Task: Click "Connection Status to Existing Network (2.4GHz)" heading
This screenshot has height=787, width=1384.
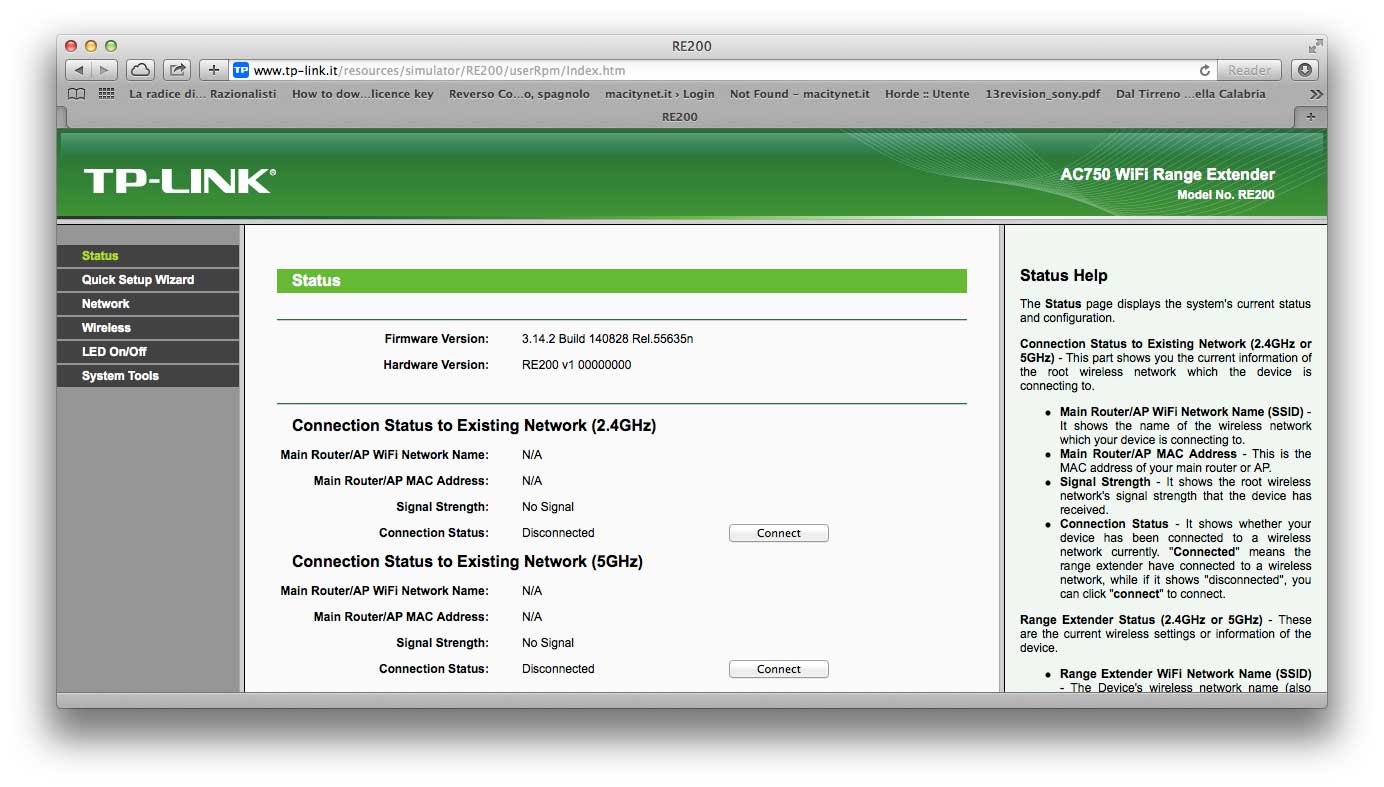Action: pyautogui.click(x=474, y=426)
